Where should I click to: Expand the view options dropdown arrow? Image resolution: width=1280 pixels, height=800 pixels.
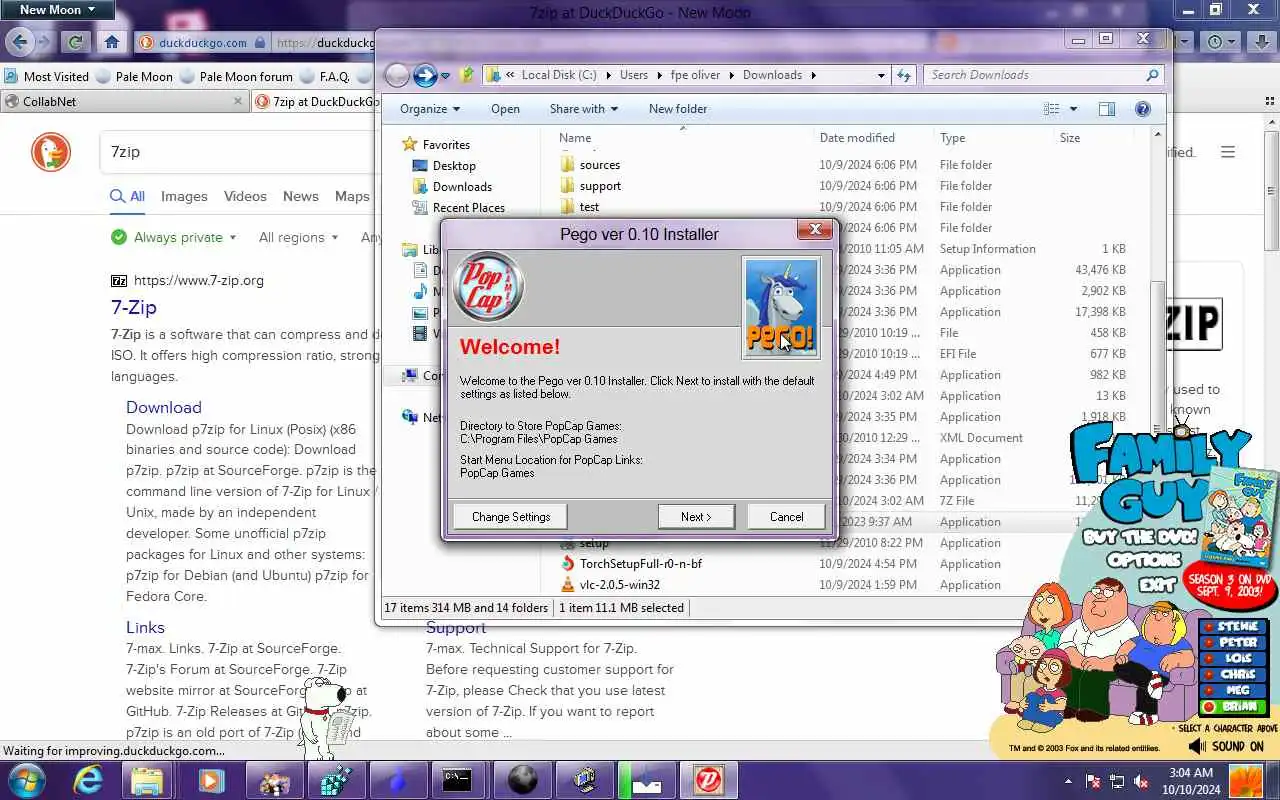(x=1073, y=109)
